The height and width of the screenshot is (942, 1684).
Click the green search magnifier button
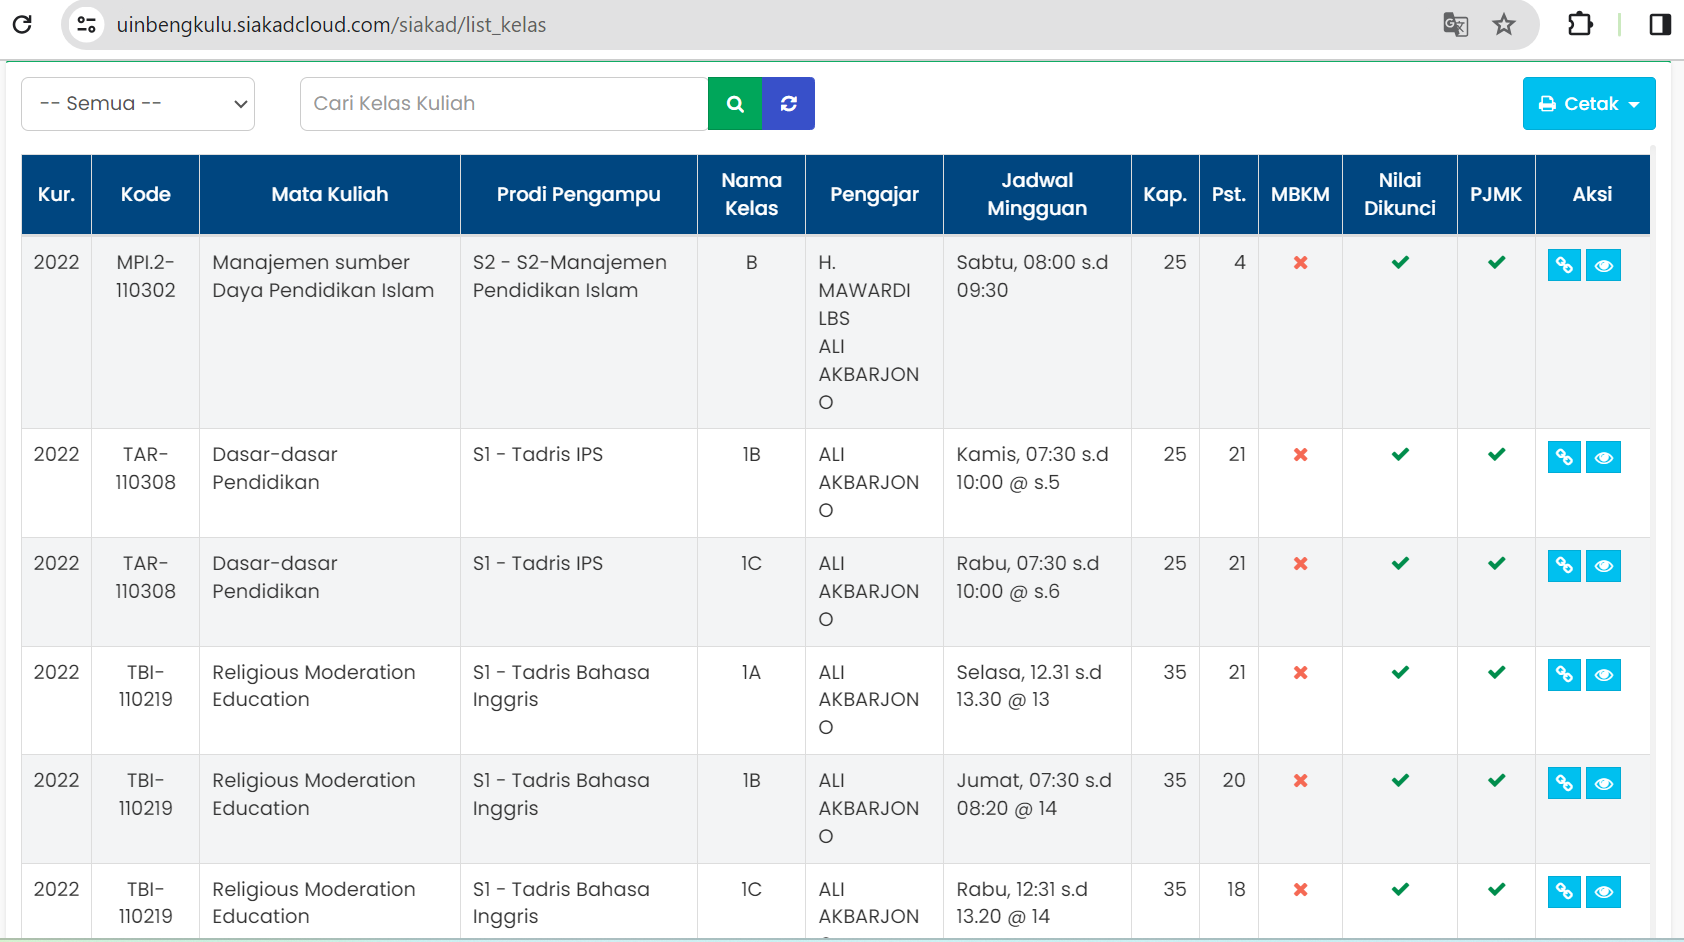click(x=735, y=104)
